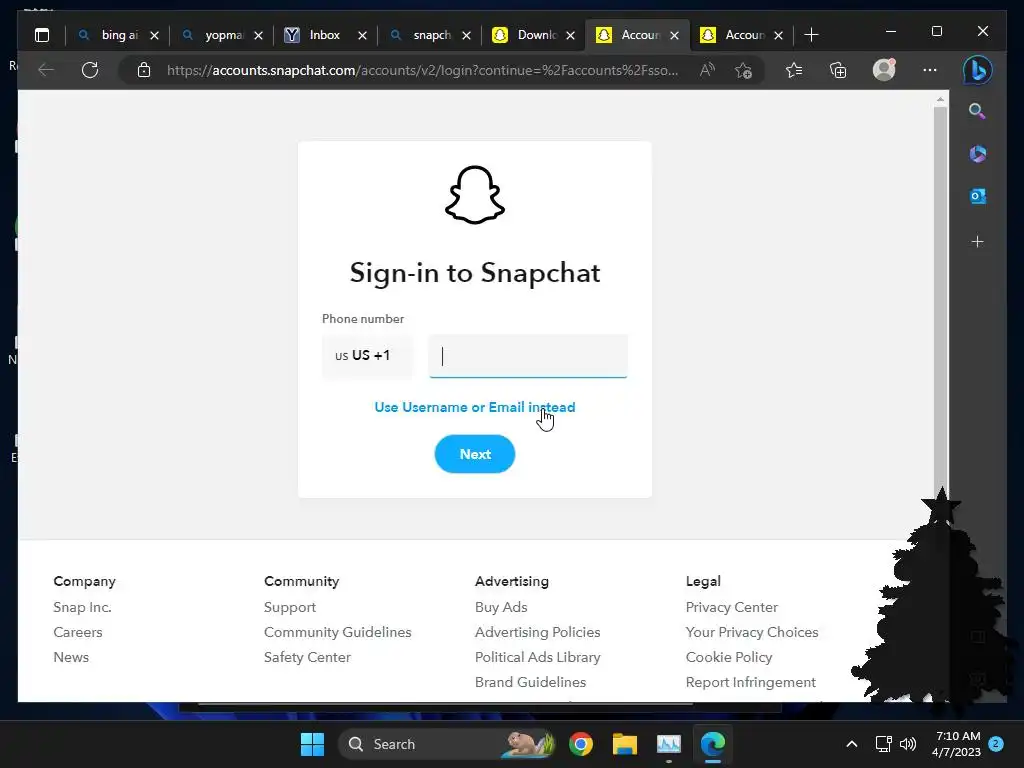This screenshot has width=1024, height=768.
Task: Open the Microsoft Edge taskbar icon
Action: point(712,744)
